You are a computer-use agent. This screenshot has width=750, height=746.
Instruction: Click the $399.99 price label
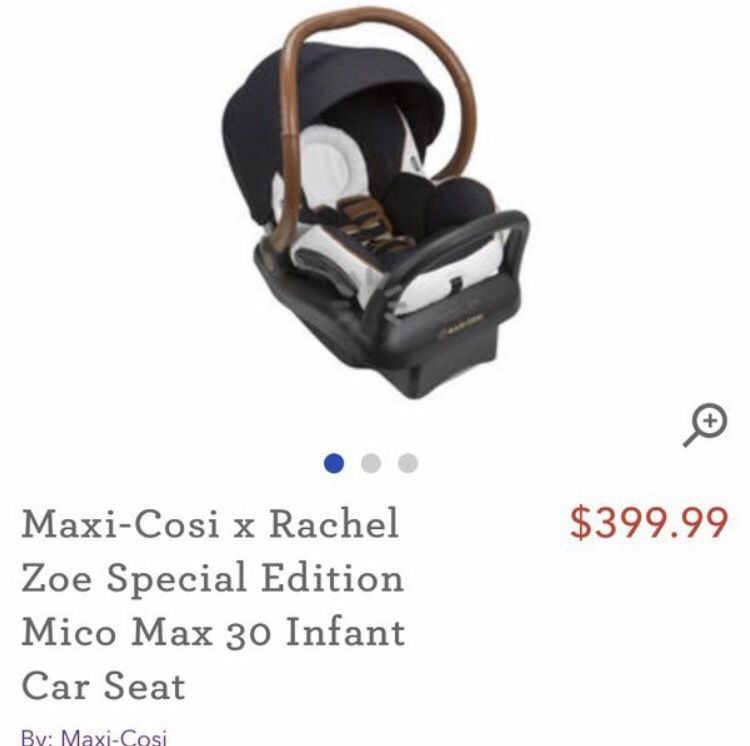[649, 524]
